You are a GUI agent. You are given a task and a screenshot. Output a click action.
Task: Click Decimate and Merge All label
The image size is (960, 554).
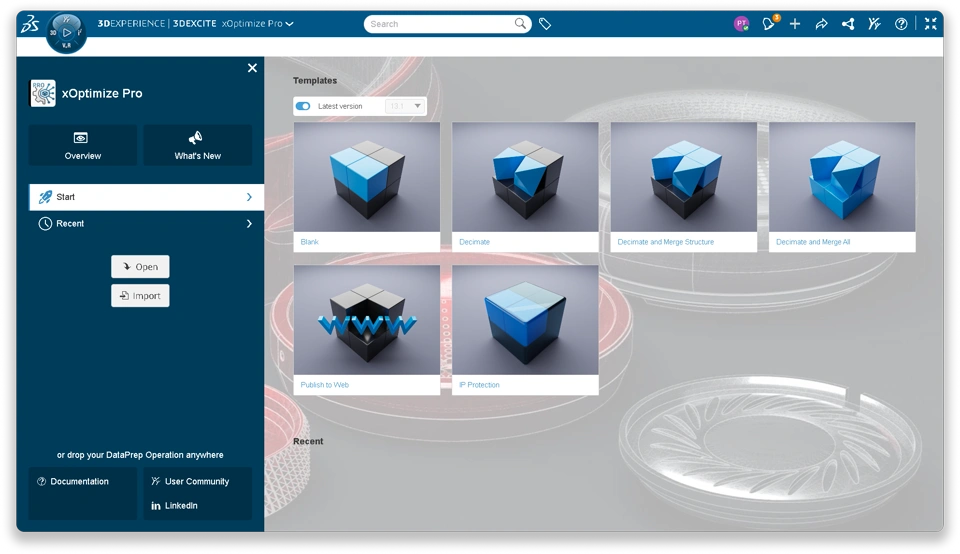point(813,242)
